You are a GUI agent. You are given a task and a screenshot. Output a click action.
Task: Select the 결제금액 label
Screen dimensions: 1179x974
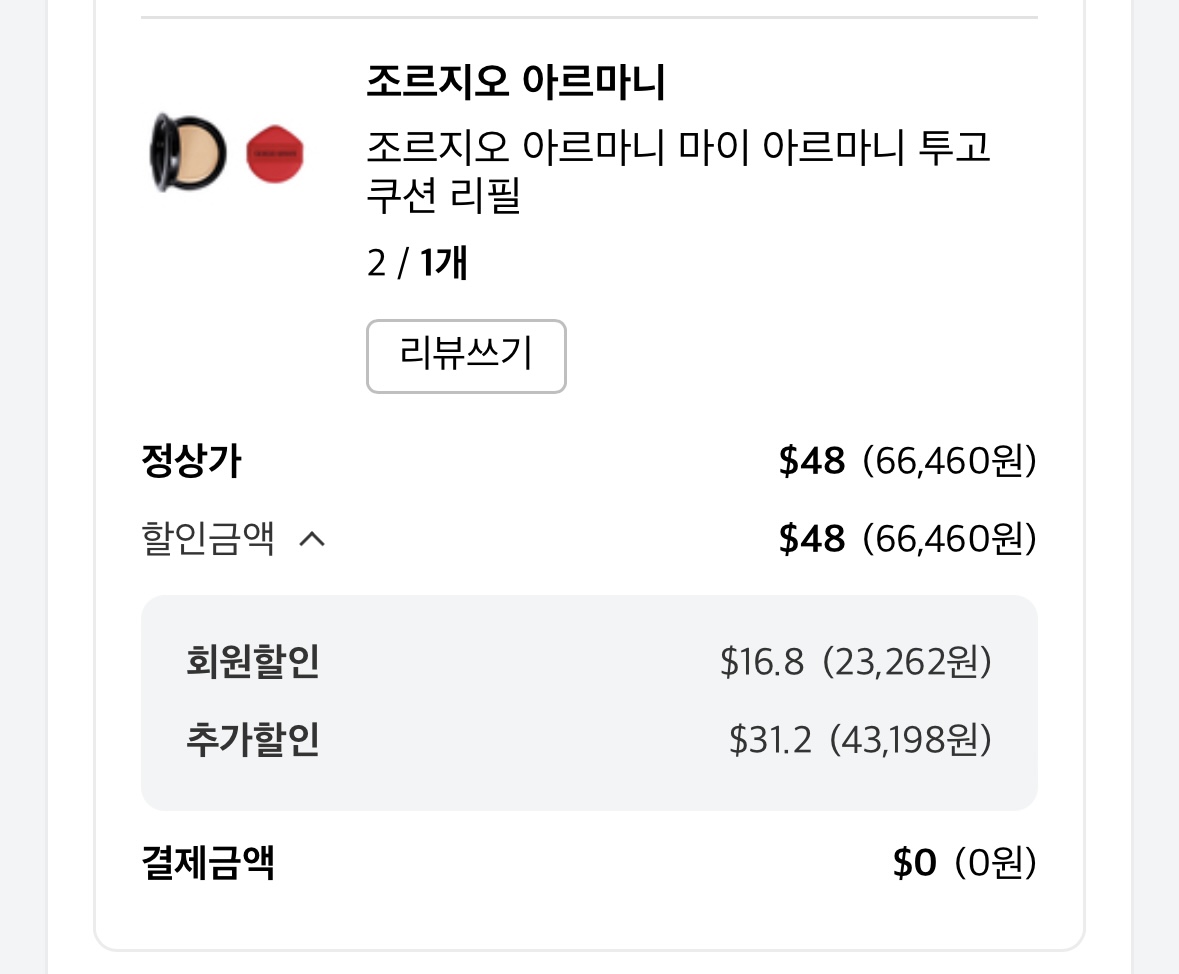click(x=208, y=862)
